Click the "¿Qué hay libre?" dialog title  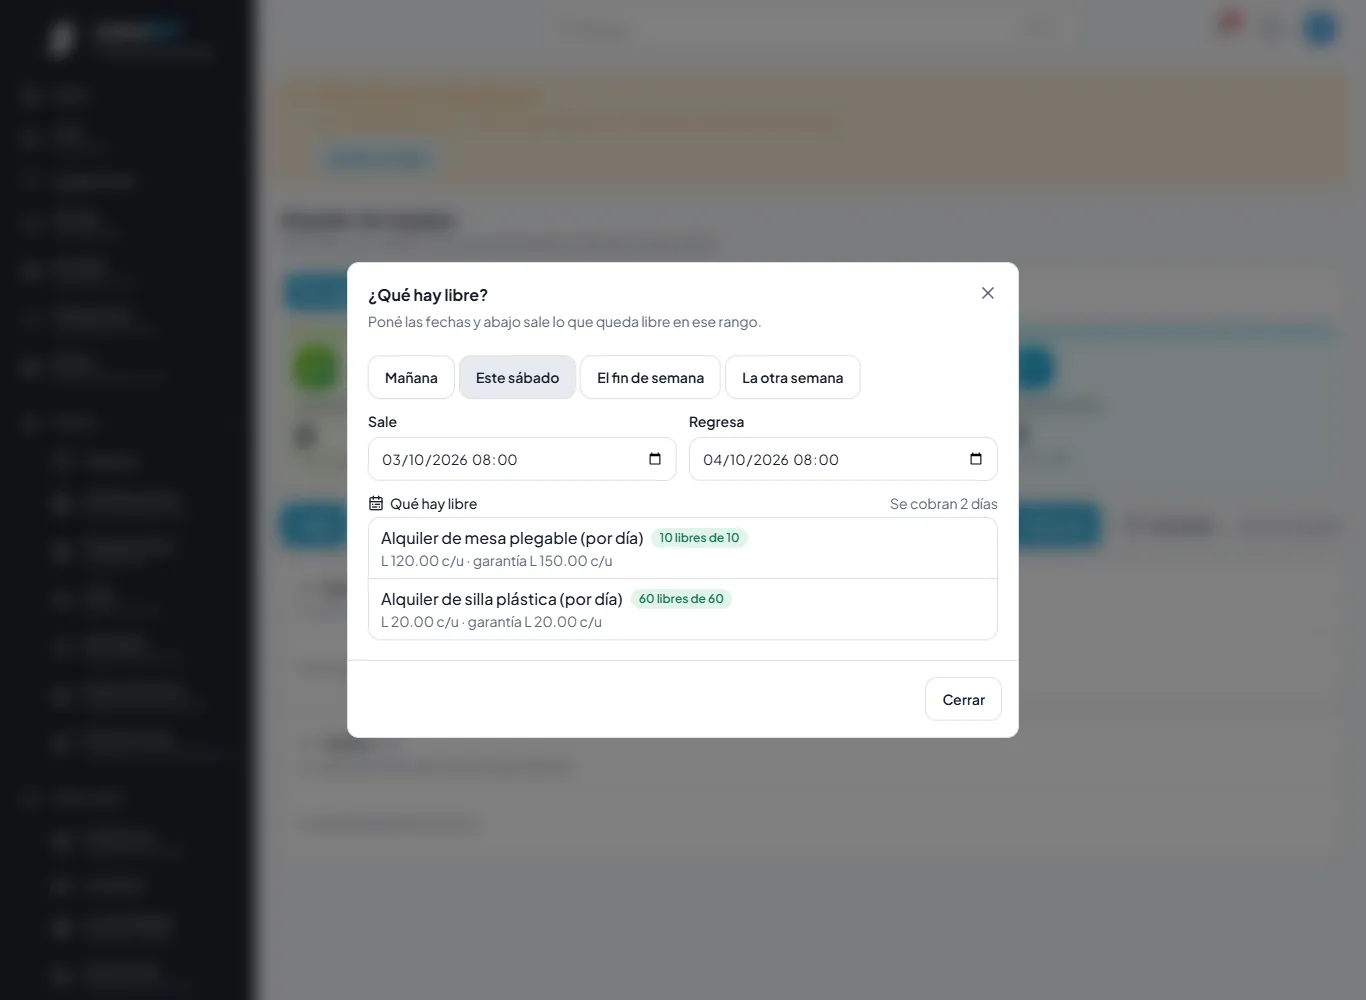[428, 295]
